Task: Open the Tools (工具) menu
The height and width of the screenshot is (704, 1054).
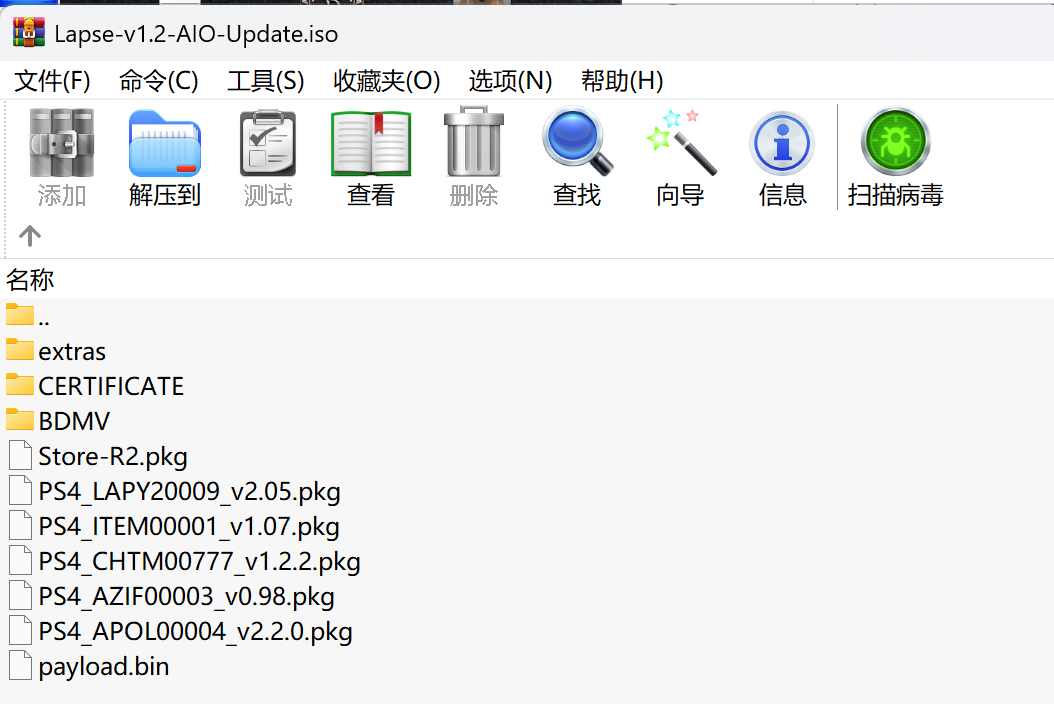Action: (266, 81)
